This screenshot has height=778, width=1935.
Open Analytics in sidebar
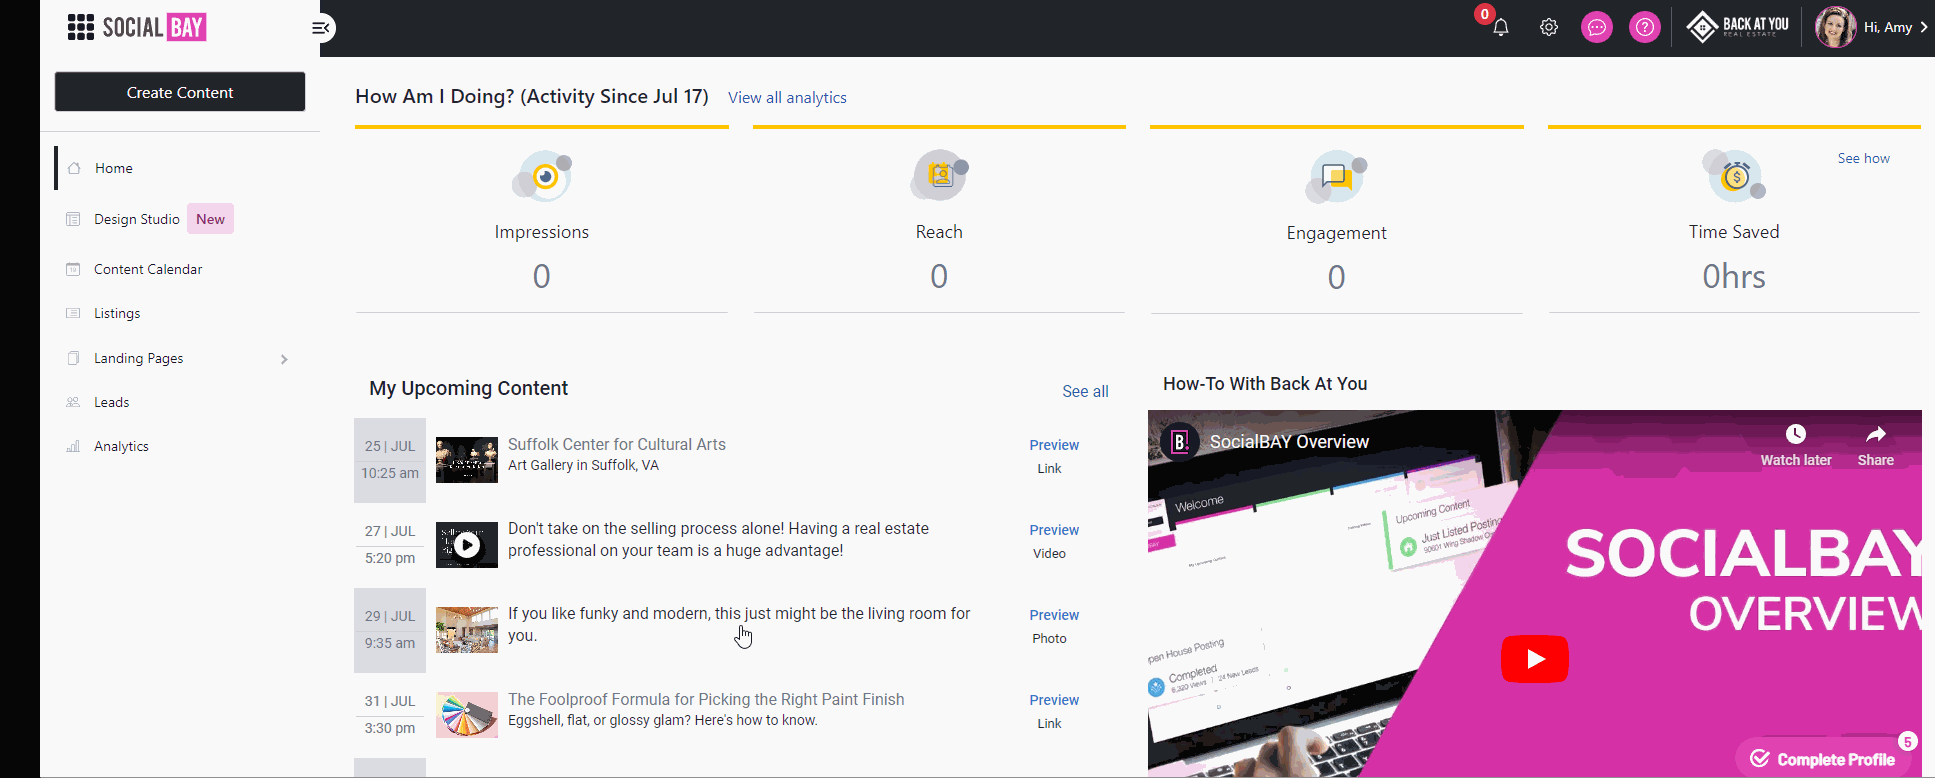click(121, 446)
